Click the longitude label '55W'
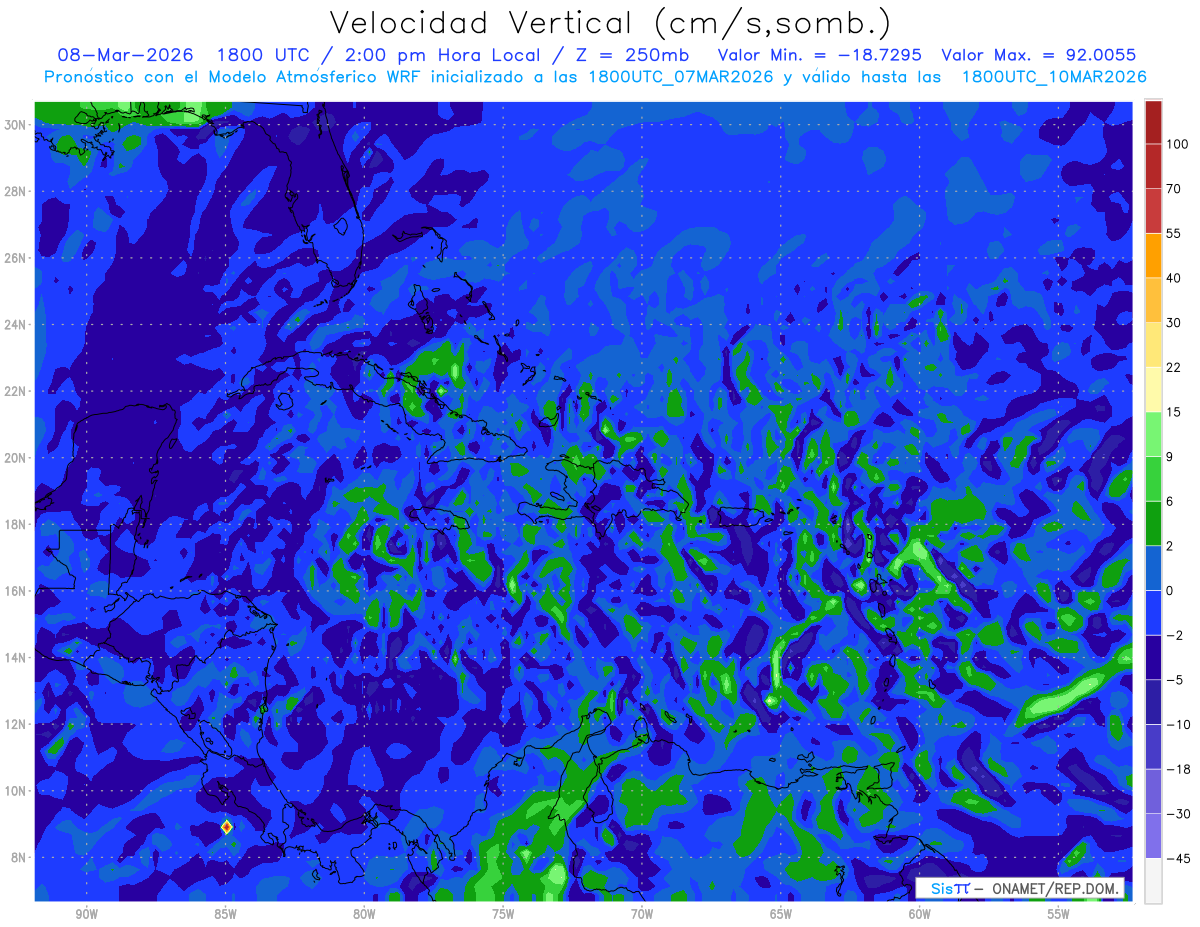 [x=1059, y=914]
